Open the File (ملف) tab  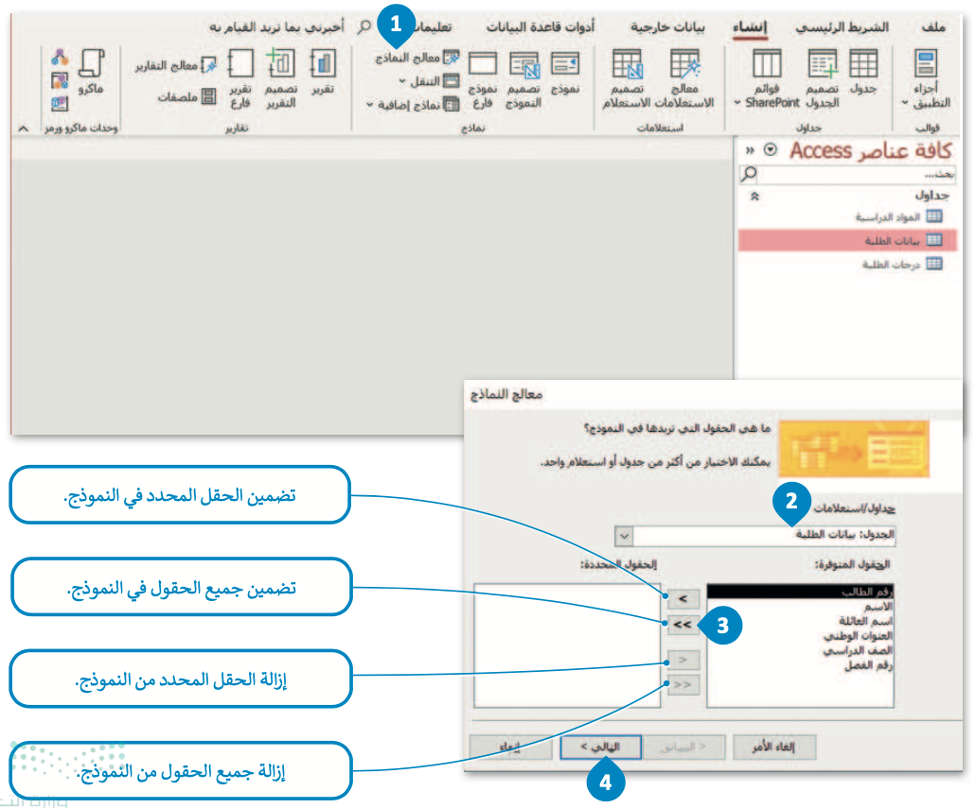(933, 27)
